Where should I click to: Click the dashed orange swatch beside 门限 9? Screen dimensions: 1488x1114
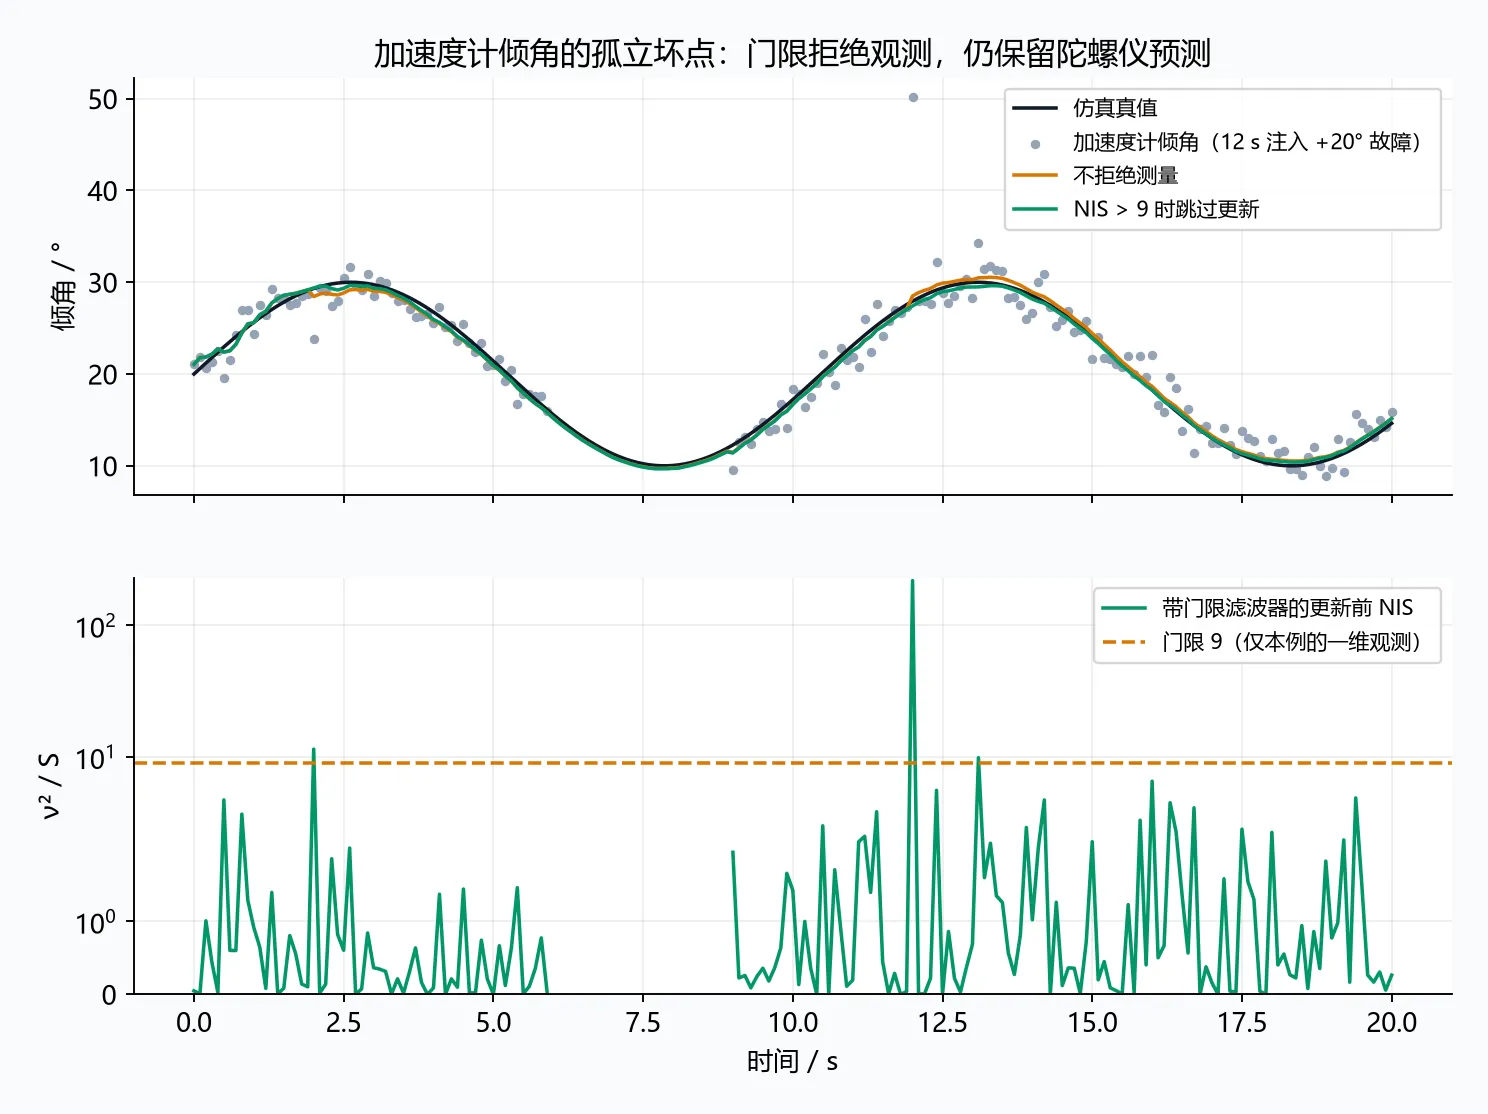pos(1124,642)
